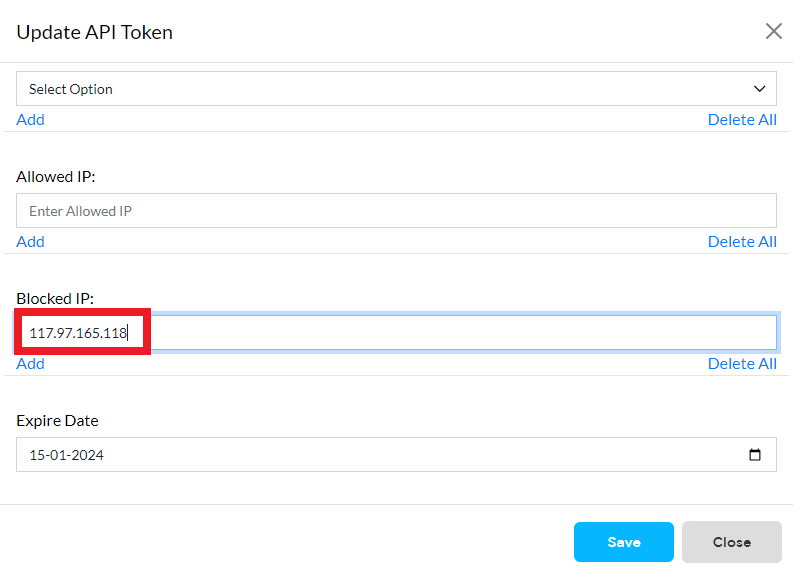The width and height of the screenshot is (793, 578).
Task: Click into the Blocked IP text field
Action: coord(396,332)
